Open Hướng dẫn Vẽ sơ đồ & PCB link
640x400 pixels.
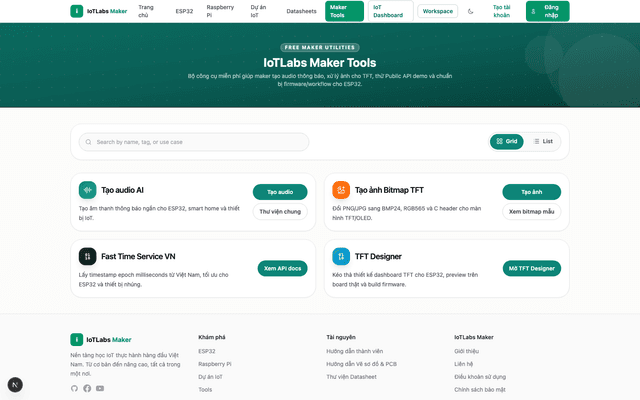tap(362, 364)
